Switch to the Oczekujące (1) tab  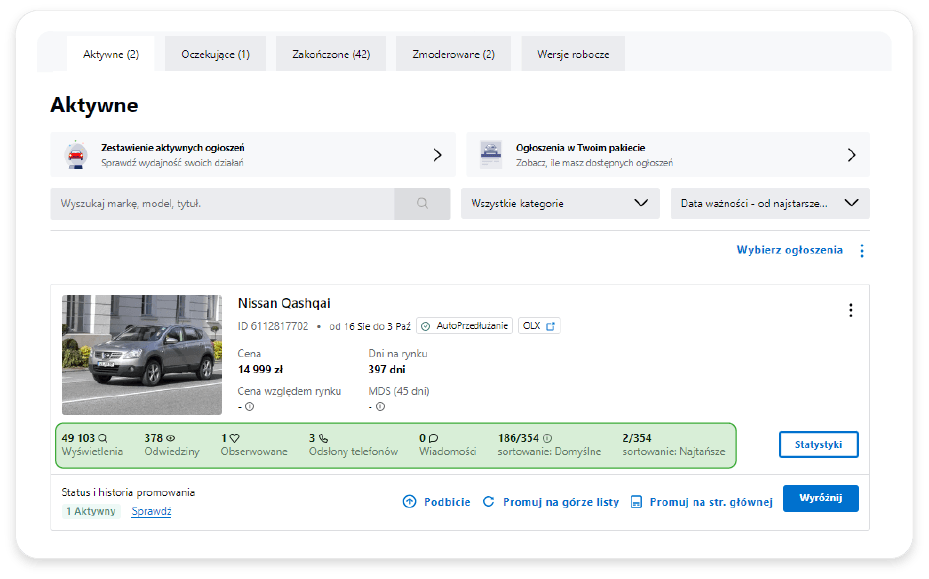(x=216, y=54)
